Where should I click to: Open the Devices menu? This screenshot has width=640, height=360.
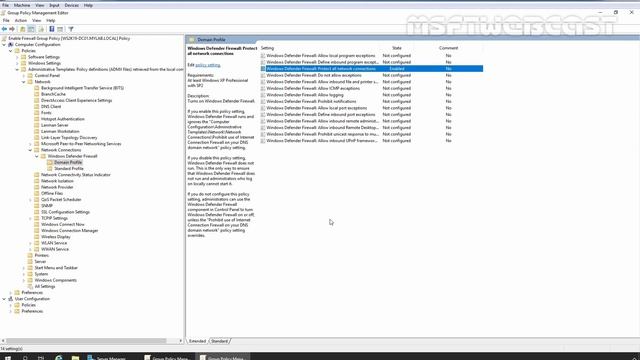pos(71,5)
